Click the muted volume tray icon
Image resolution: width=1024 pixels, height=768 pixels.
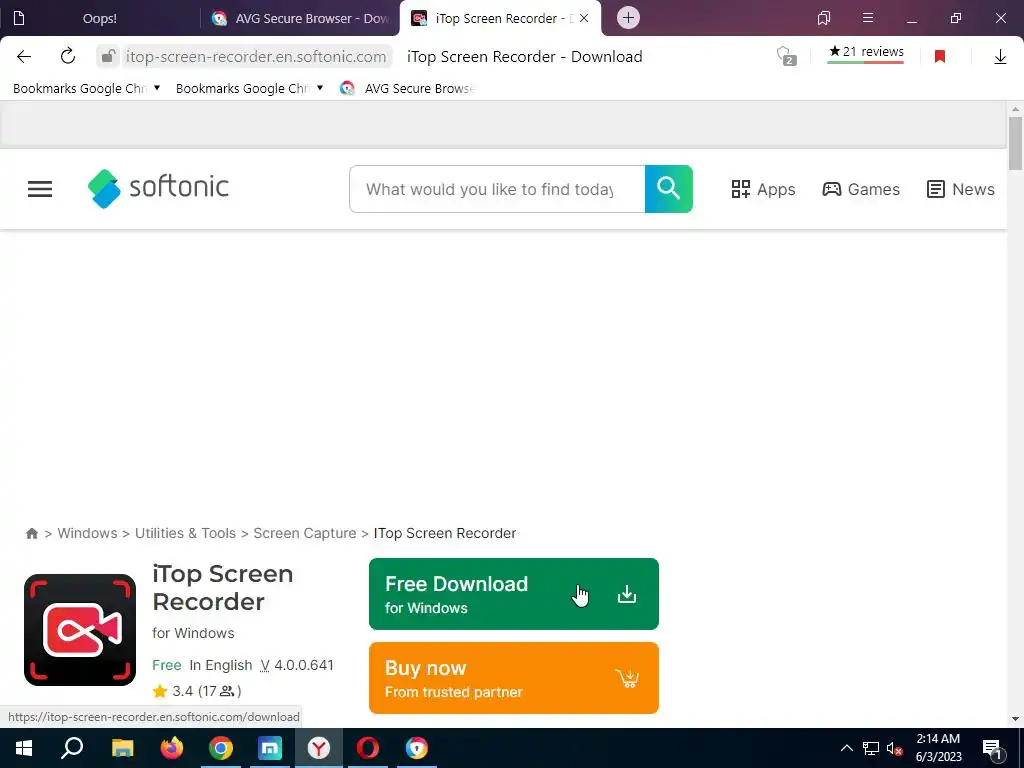click(895, 748)
